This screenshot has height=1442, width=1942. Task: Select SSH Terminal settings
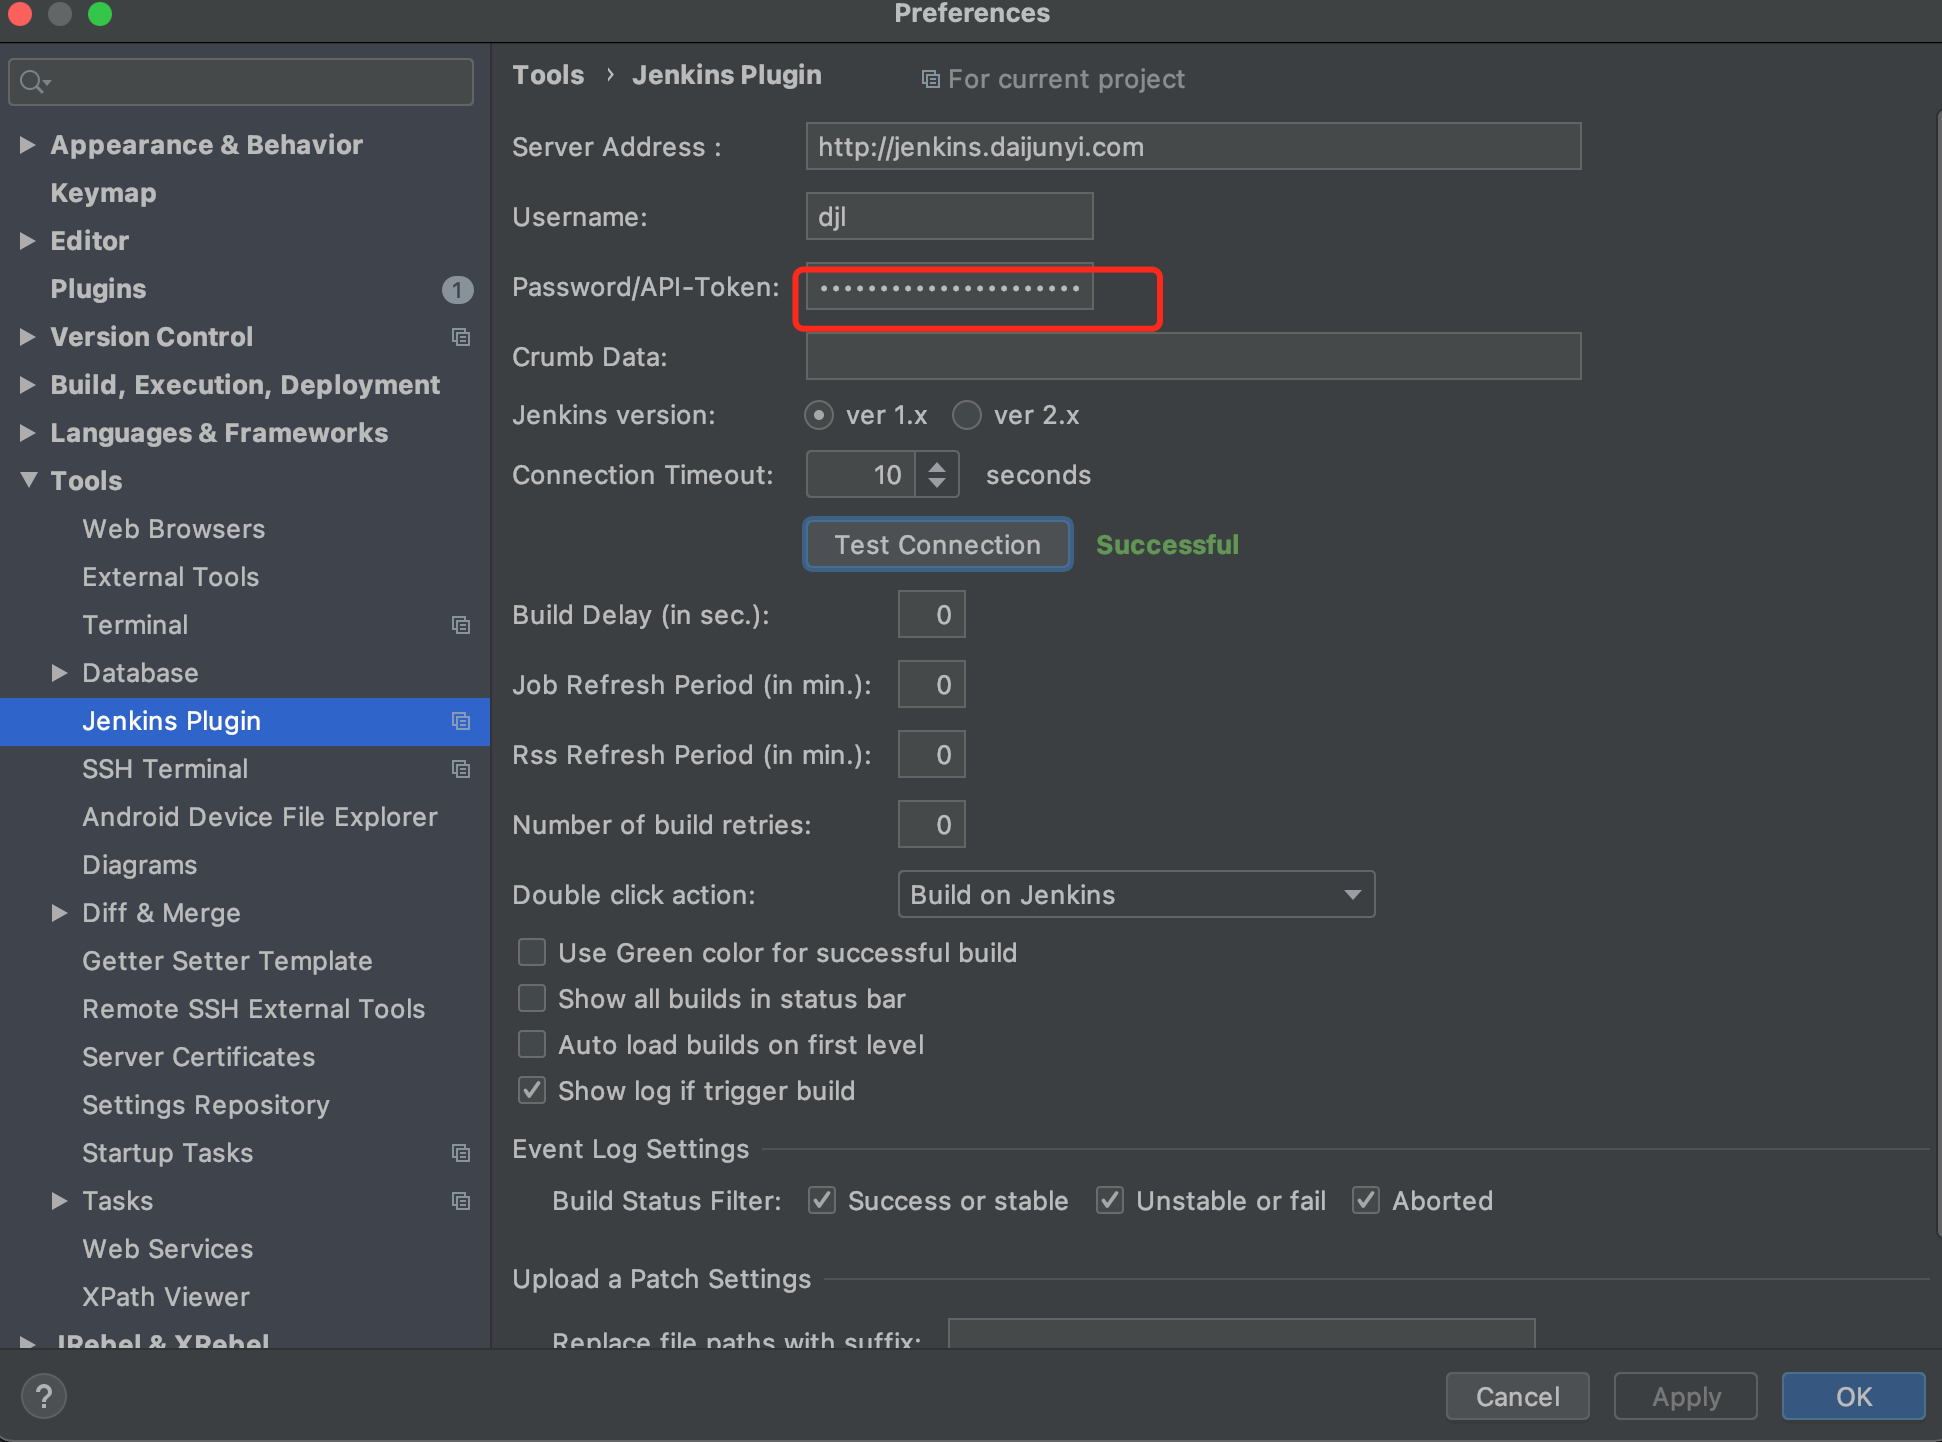(165, 769)
